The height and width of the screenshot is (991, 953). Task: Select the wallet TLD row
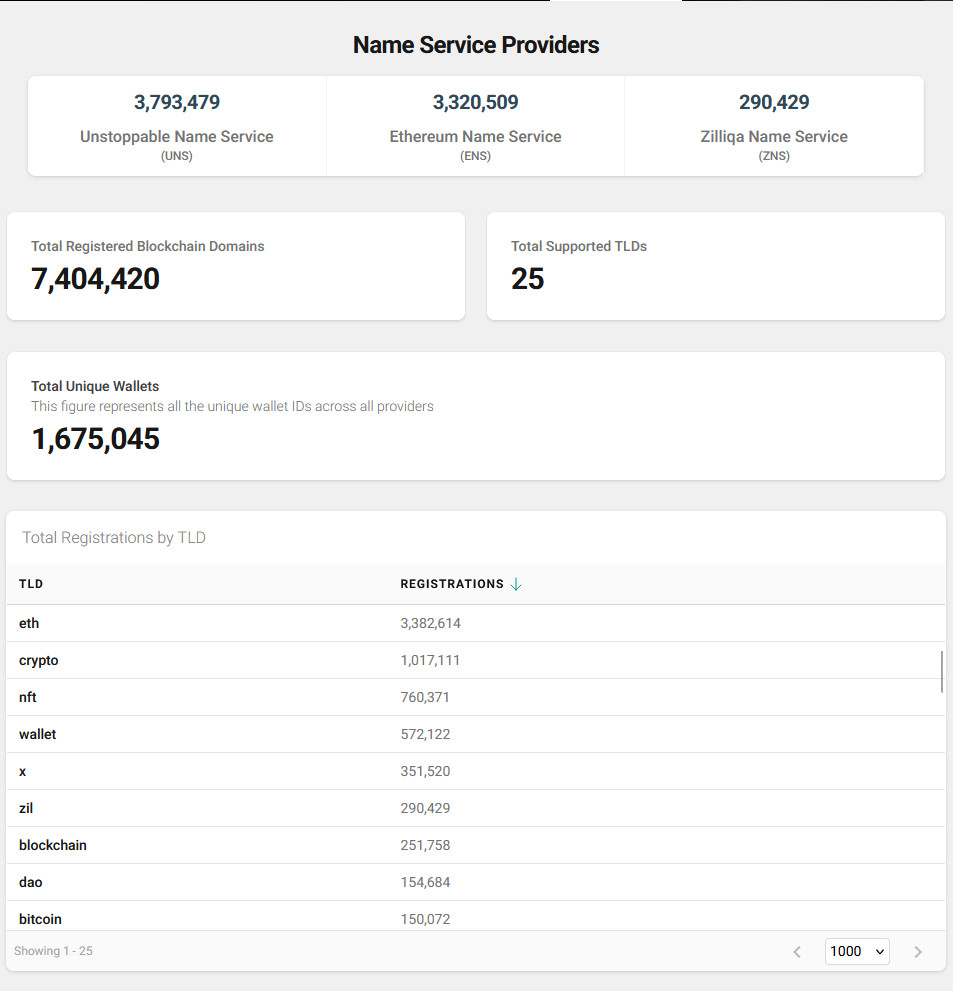click(x=475, y=734)
